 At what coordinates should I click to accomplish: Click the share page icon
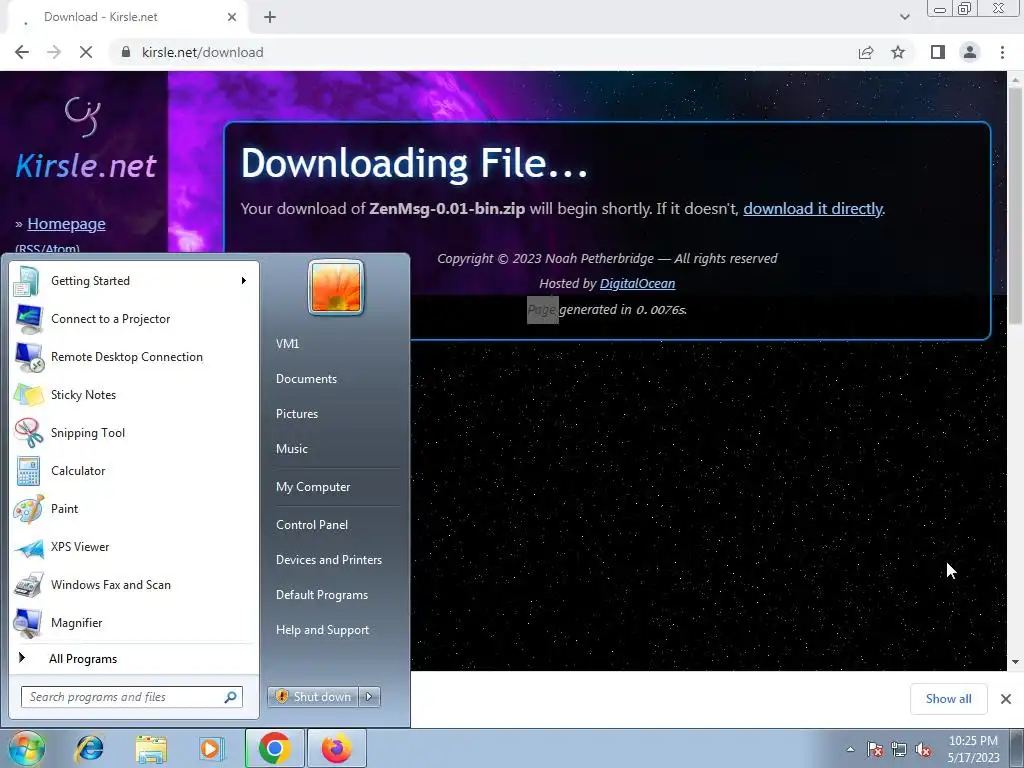point(866,52)
